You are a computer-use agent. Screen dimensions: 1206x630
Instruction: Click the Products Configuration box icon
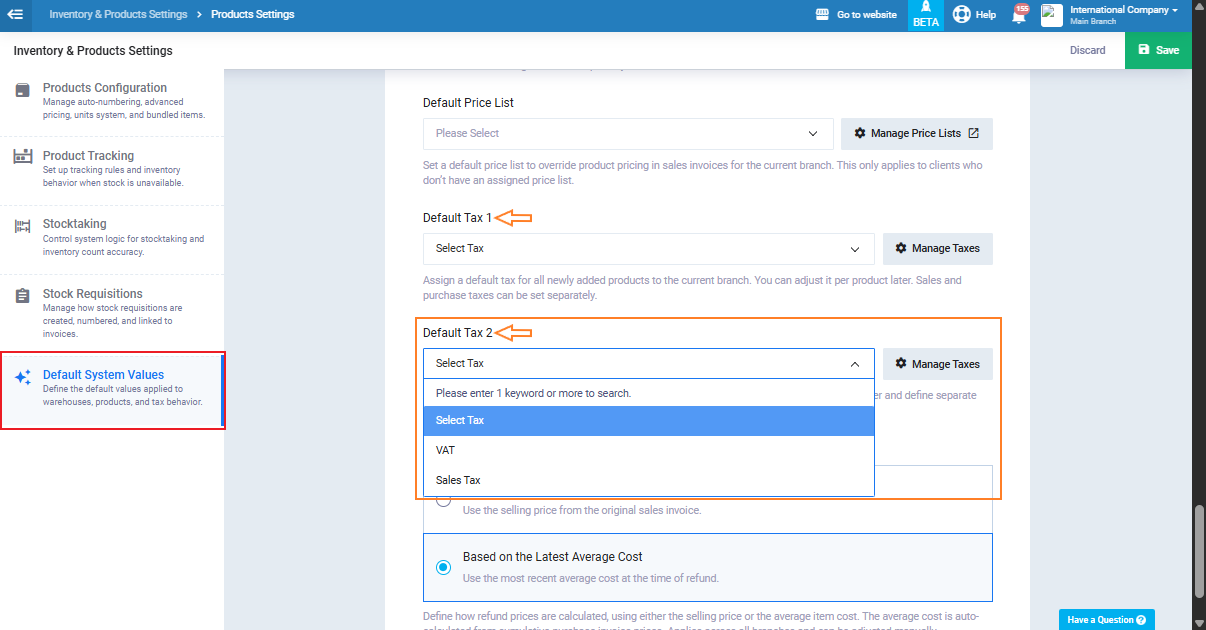click(22, 91)
